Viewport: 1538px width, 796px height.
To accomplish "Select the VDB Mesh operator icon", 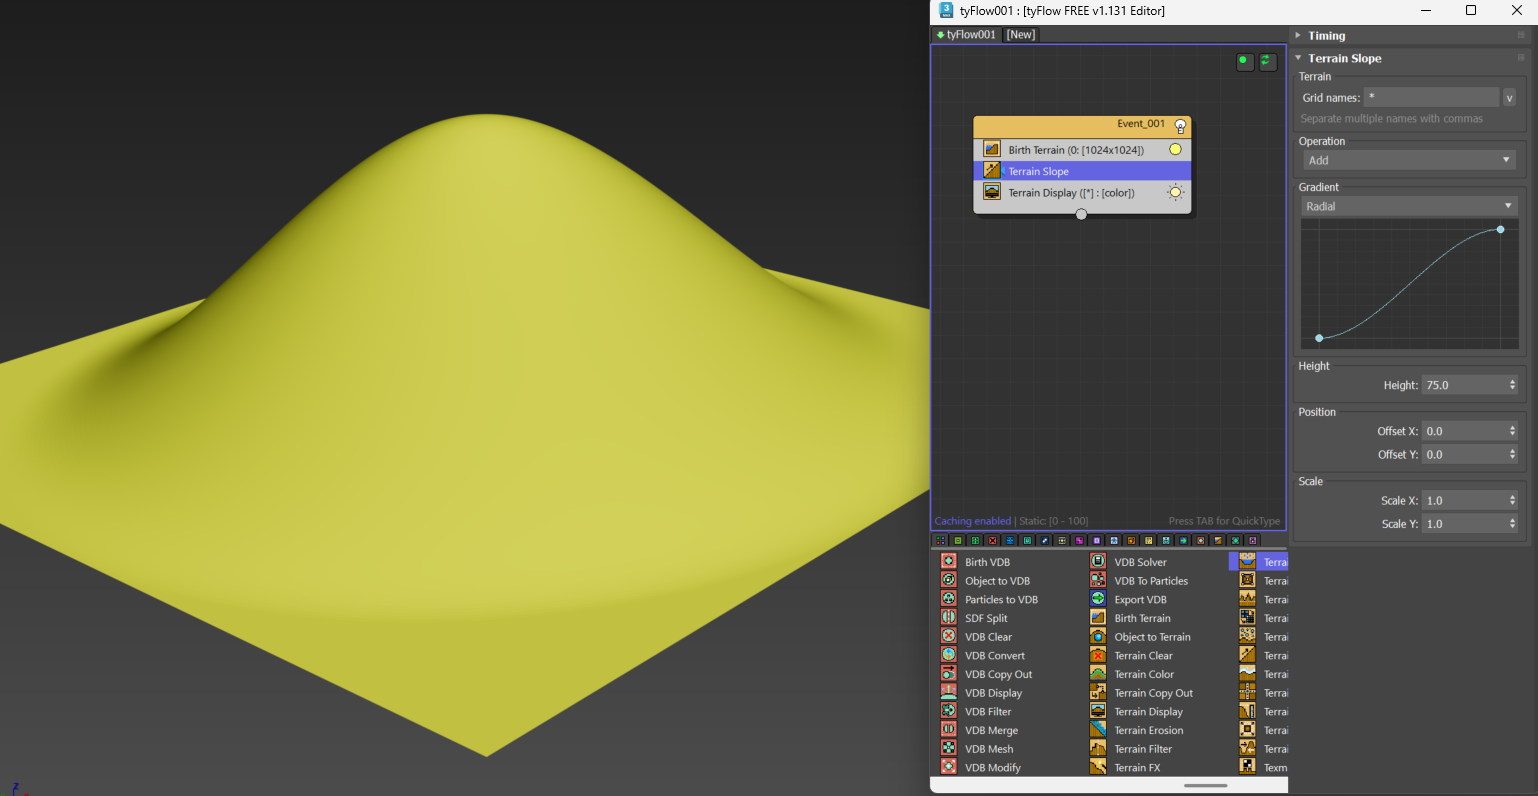I will coord(948,749).
